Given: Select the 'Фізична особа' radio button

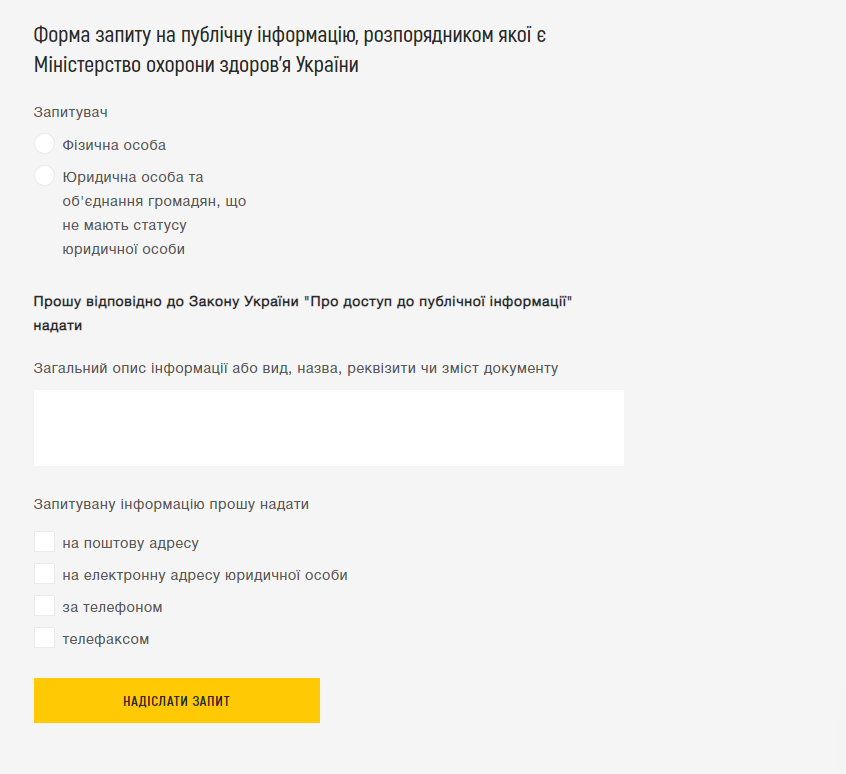Looking at the screenshot, I should (x=44, y=144).
